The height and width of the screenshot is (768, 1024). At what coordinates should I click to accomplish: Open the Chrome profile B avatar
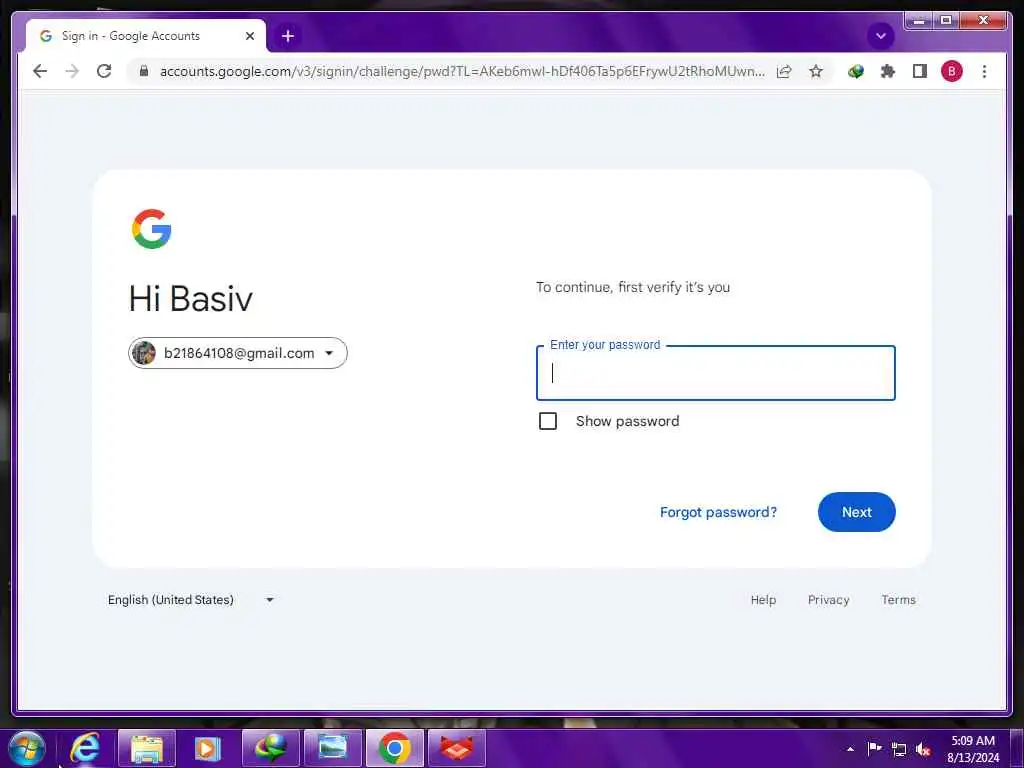pos(952,71)
